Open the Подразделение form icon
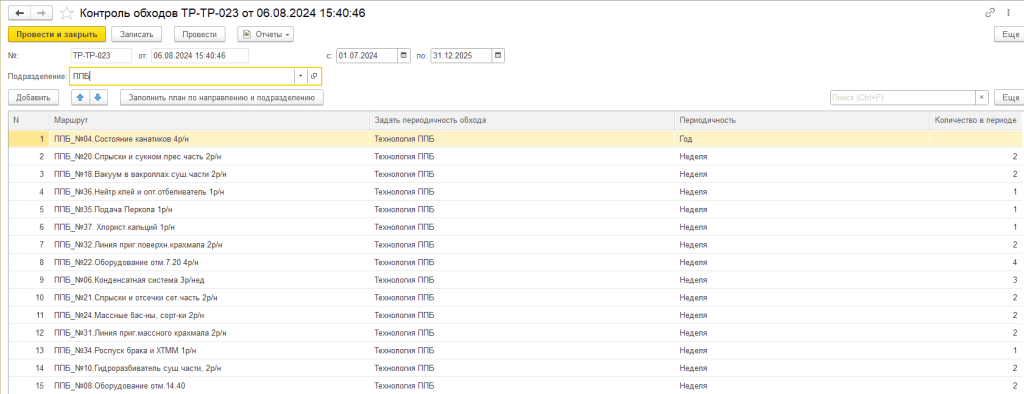 tap(314, 76)
